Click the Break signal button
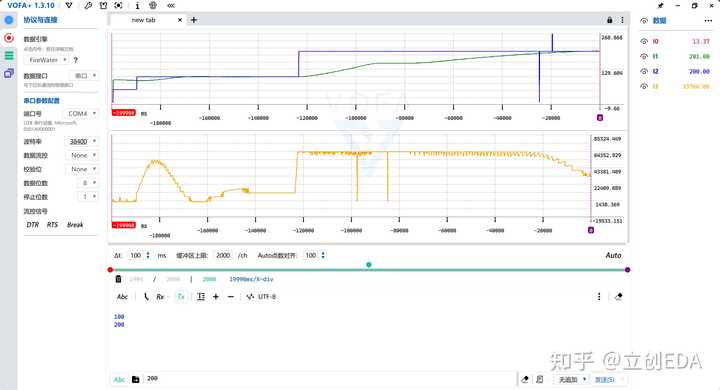Screen dimensions: 720x390 pos(75,225)
